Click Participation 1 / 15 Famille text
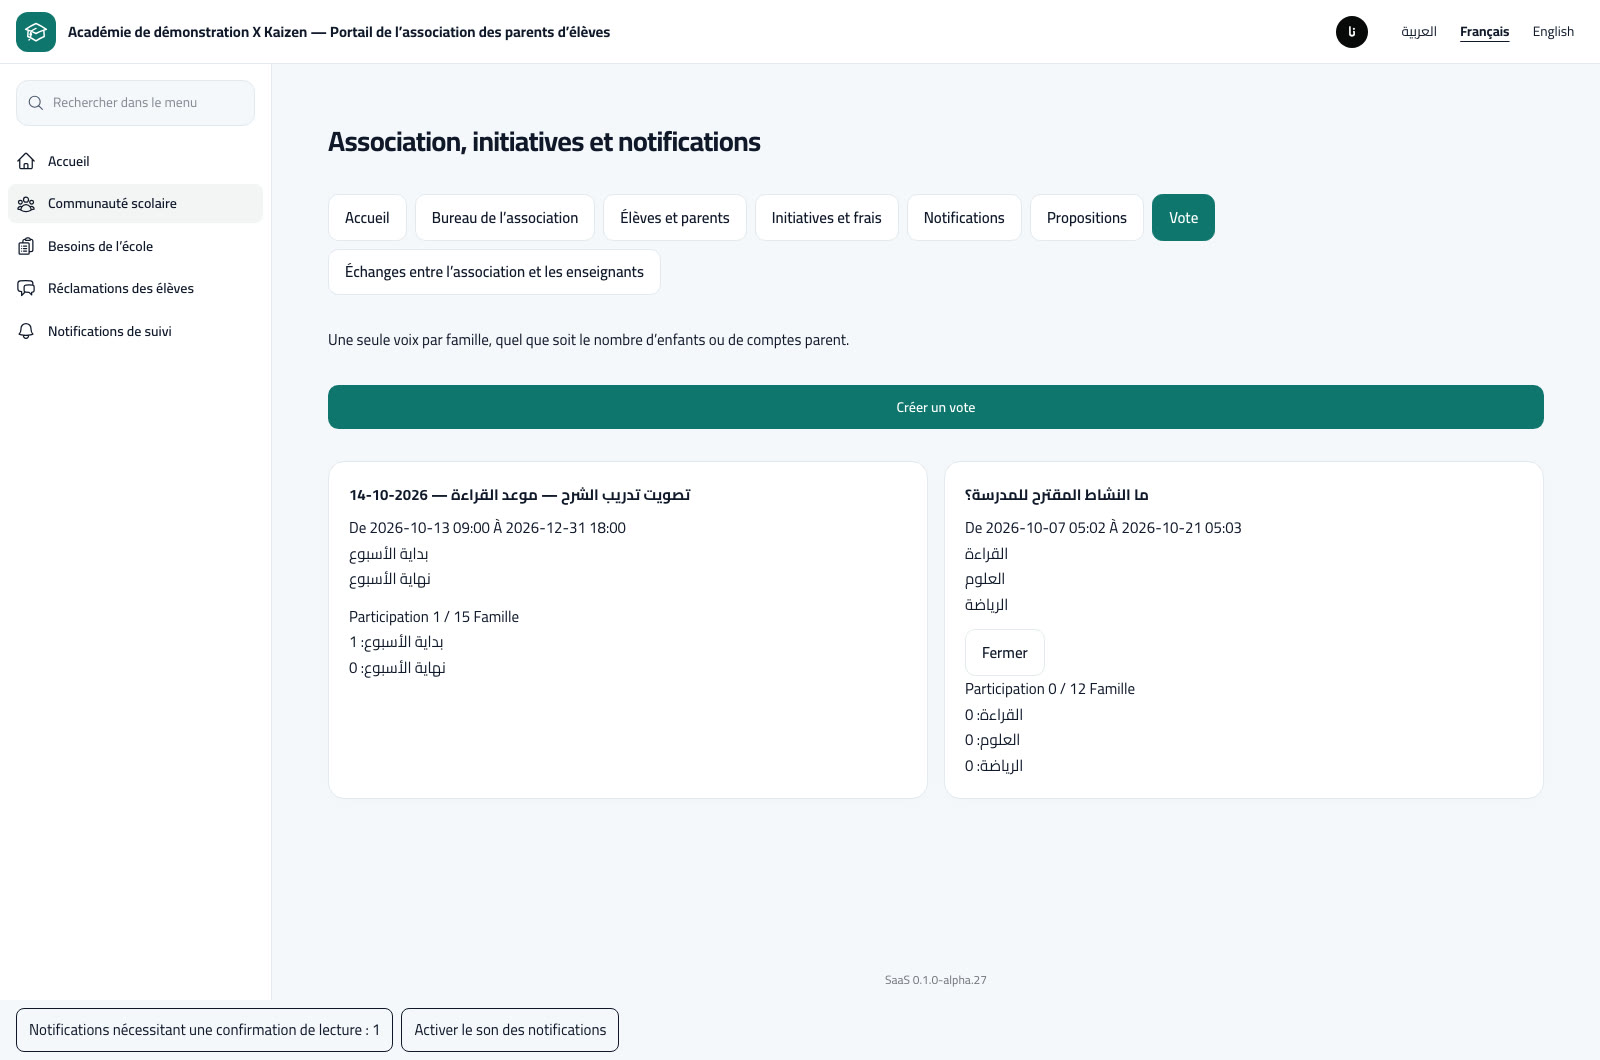The width and height of the screenshot is (1600, 1060). [x=434, y=617]
